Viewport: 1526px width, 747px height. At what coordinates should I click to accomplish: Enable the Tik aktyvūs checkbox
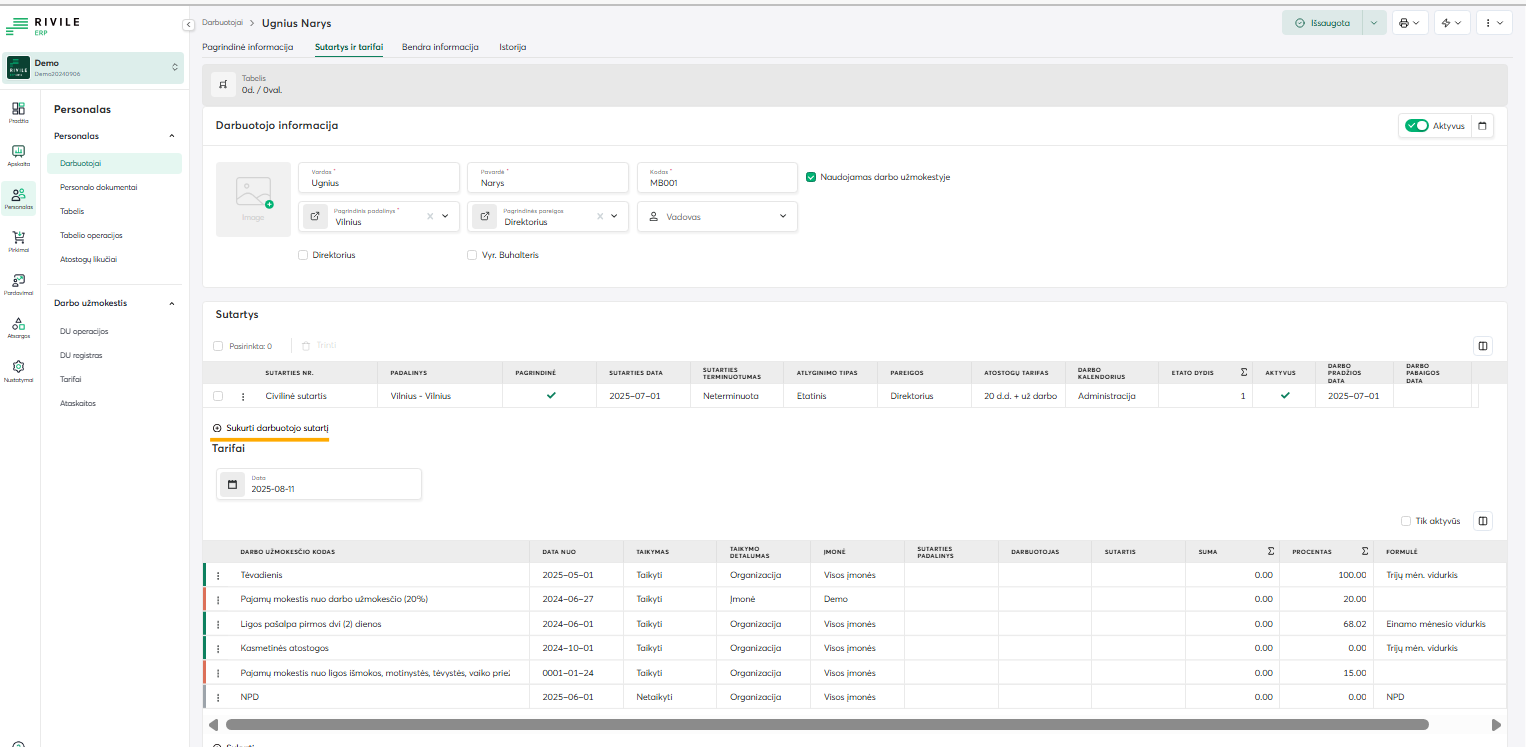[1406, 521]
